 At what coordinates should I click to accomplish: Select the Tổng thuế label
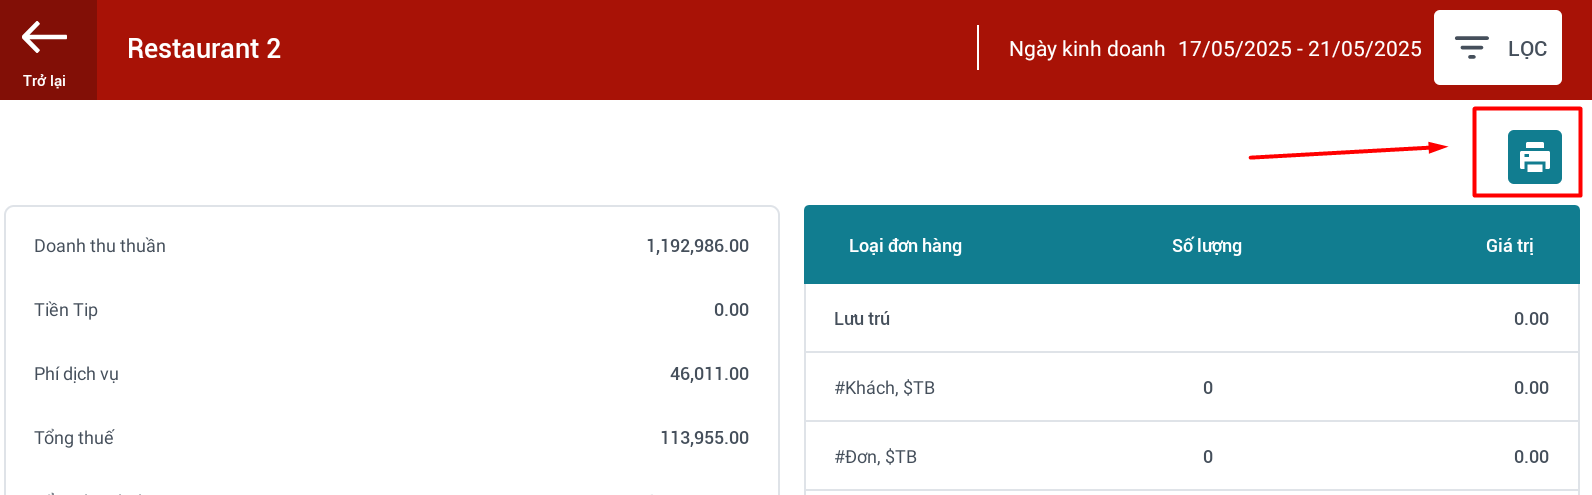[x=74, y=438]
